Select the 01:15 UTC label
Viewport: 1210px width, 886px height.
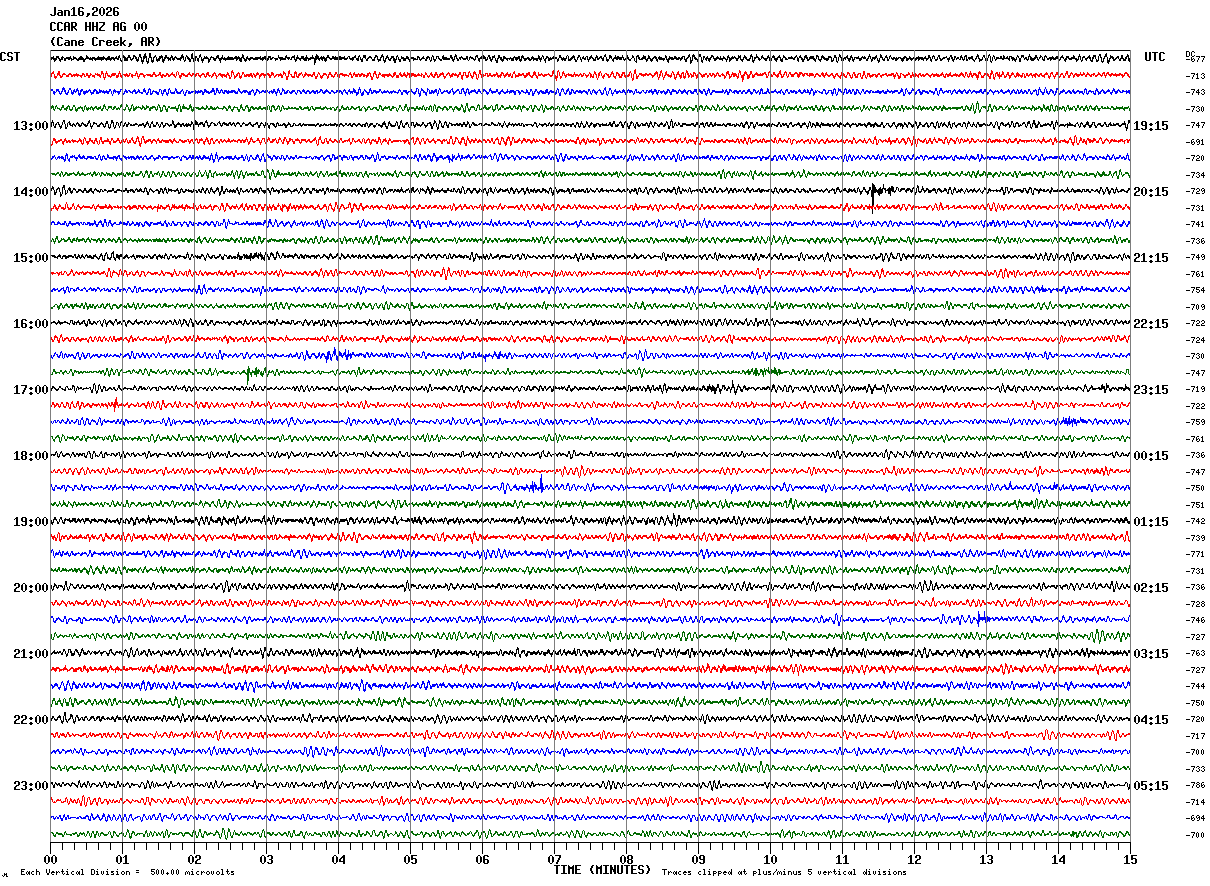pos(1151,522)
